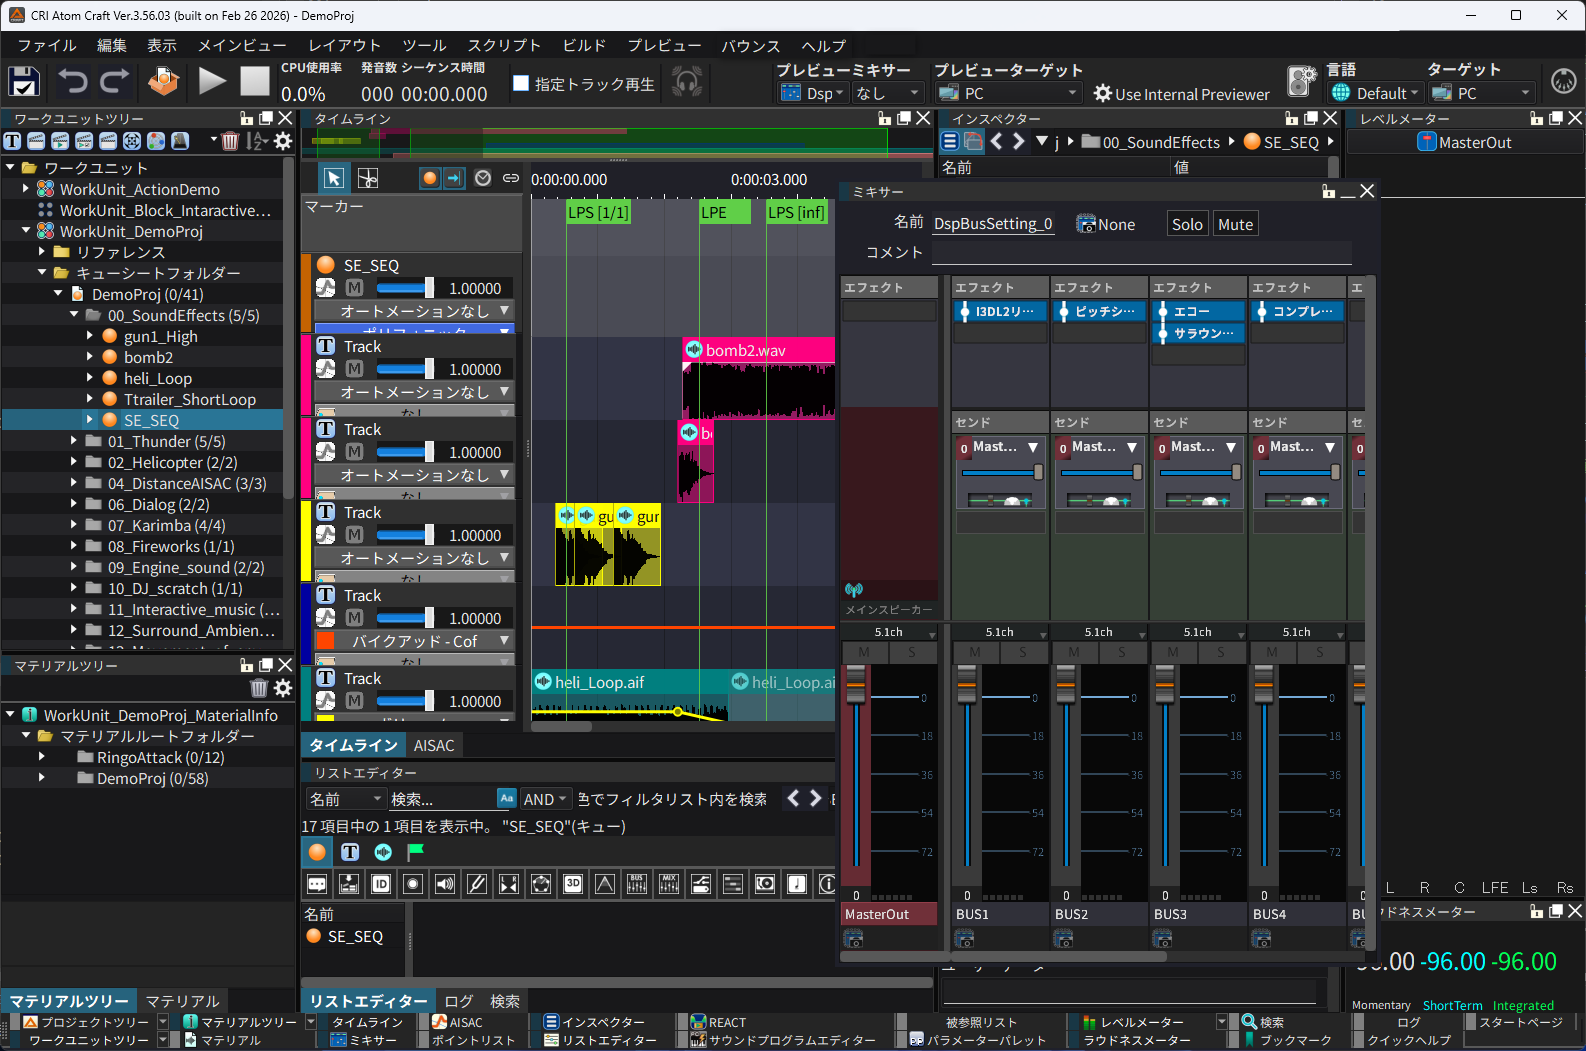Toggle Mute in the mixer panel

click(1235, 224)
